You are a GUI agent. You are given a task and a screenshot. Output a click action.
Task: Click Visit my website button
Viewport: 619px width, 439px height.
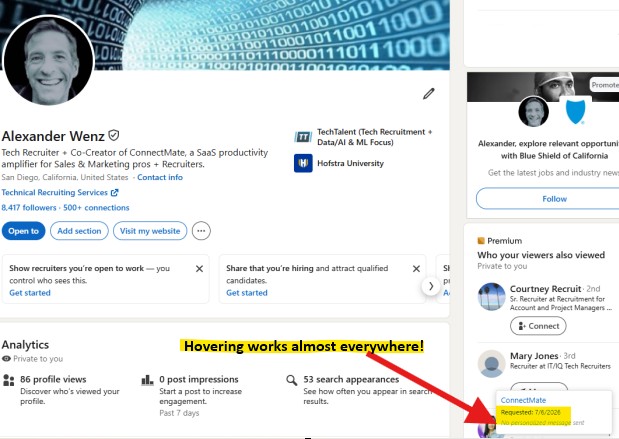point(150,231)
